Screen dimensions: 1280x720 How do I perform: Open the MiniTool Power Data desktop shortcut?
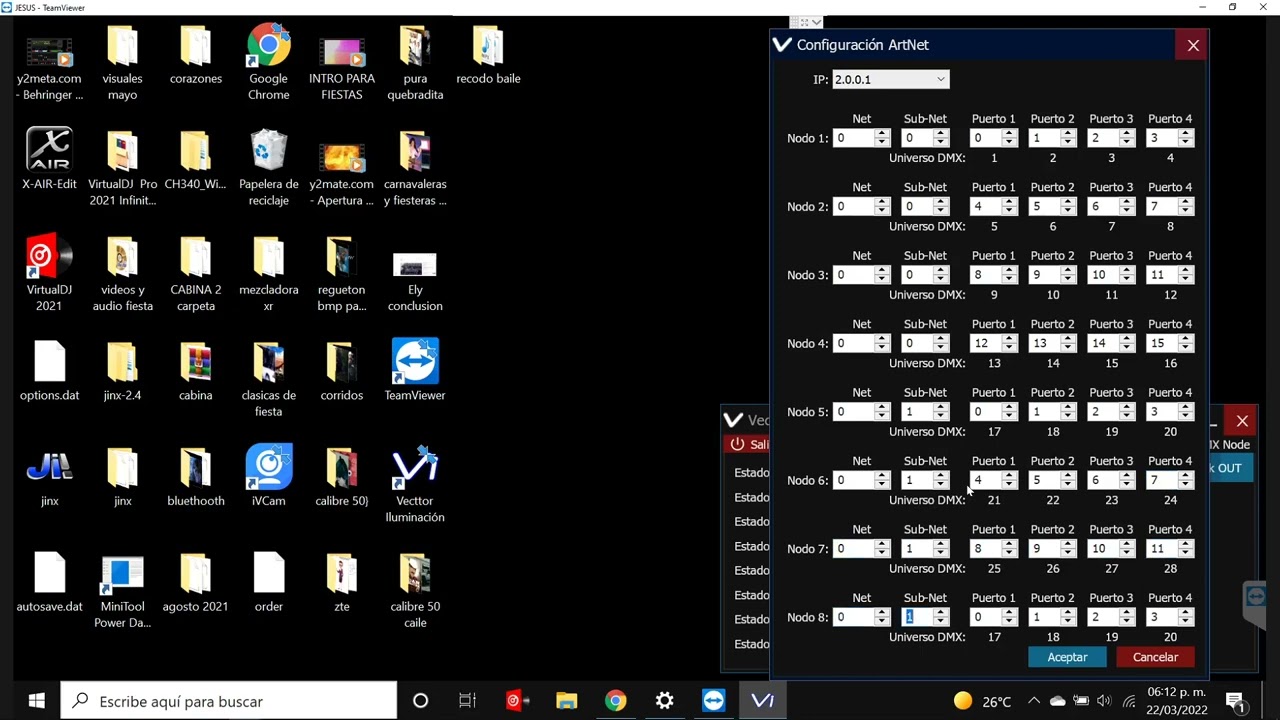122,590
